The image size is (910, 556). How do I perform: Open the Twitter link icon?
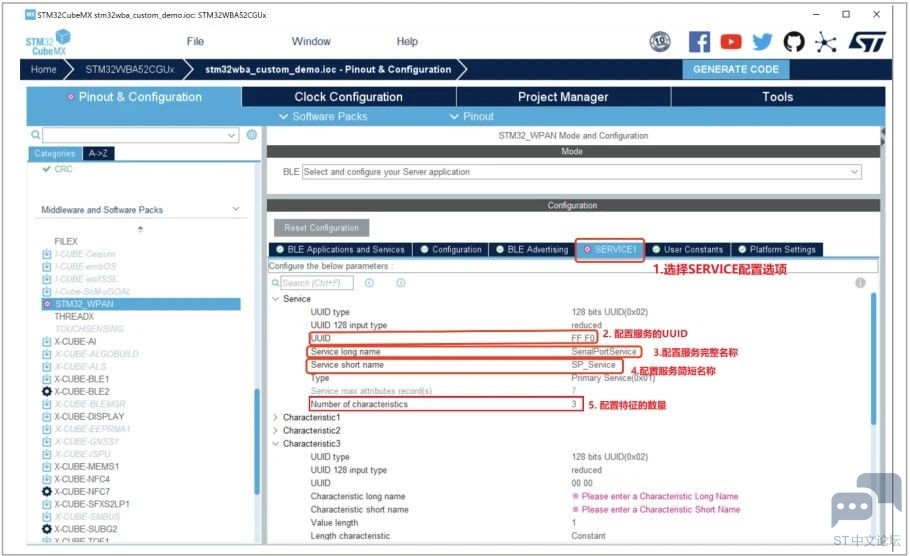pyautogui.click(x=762, y=42)
